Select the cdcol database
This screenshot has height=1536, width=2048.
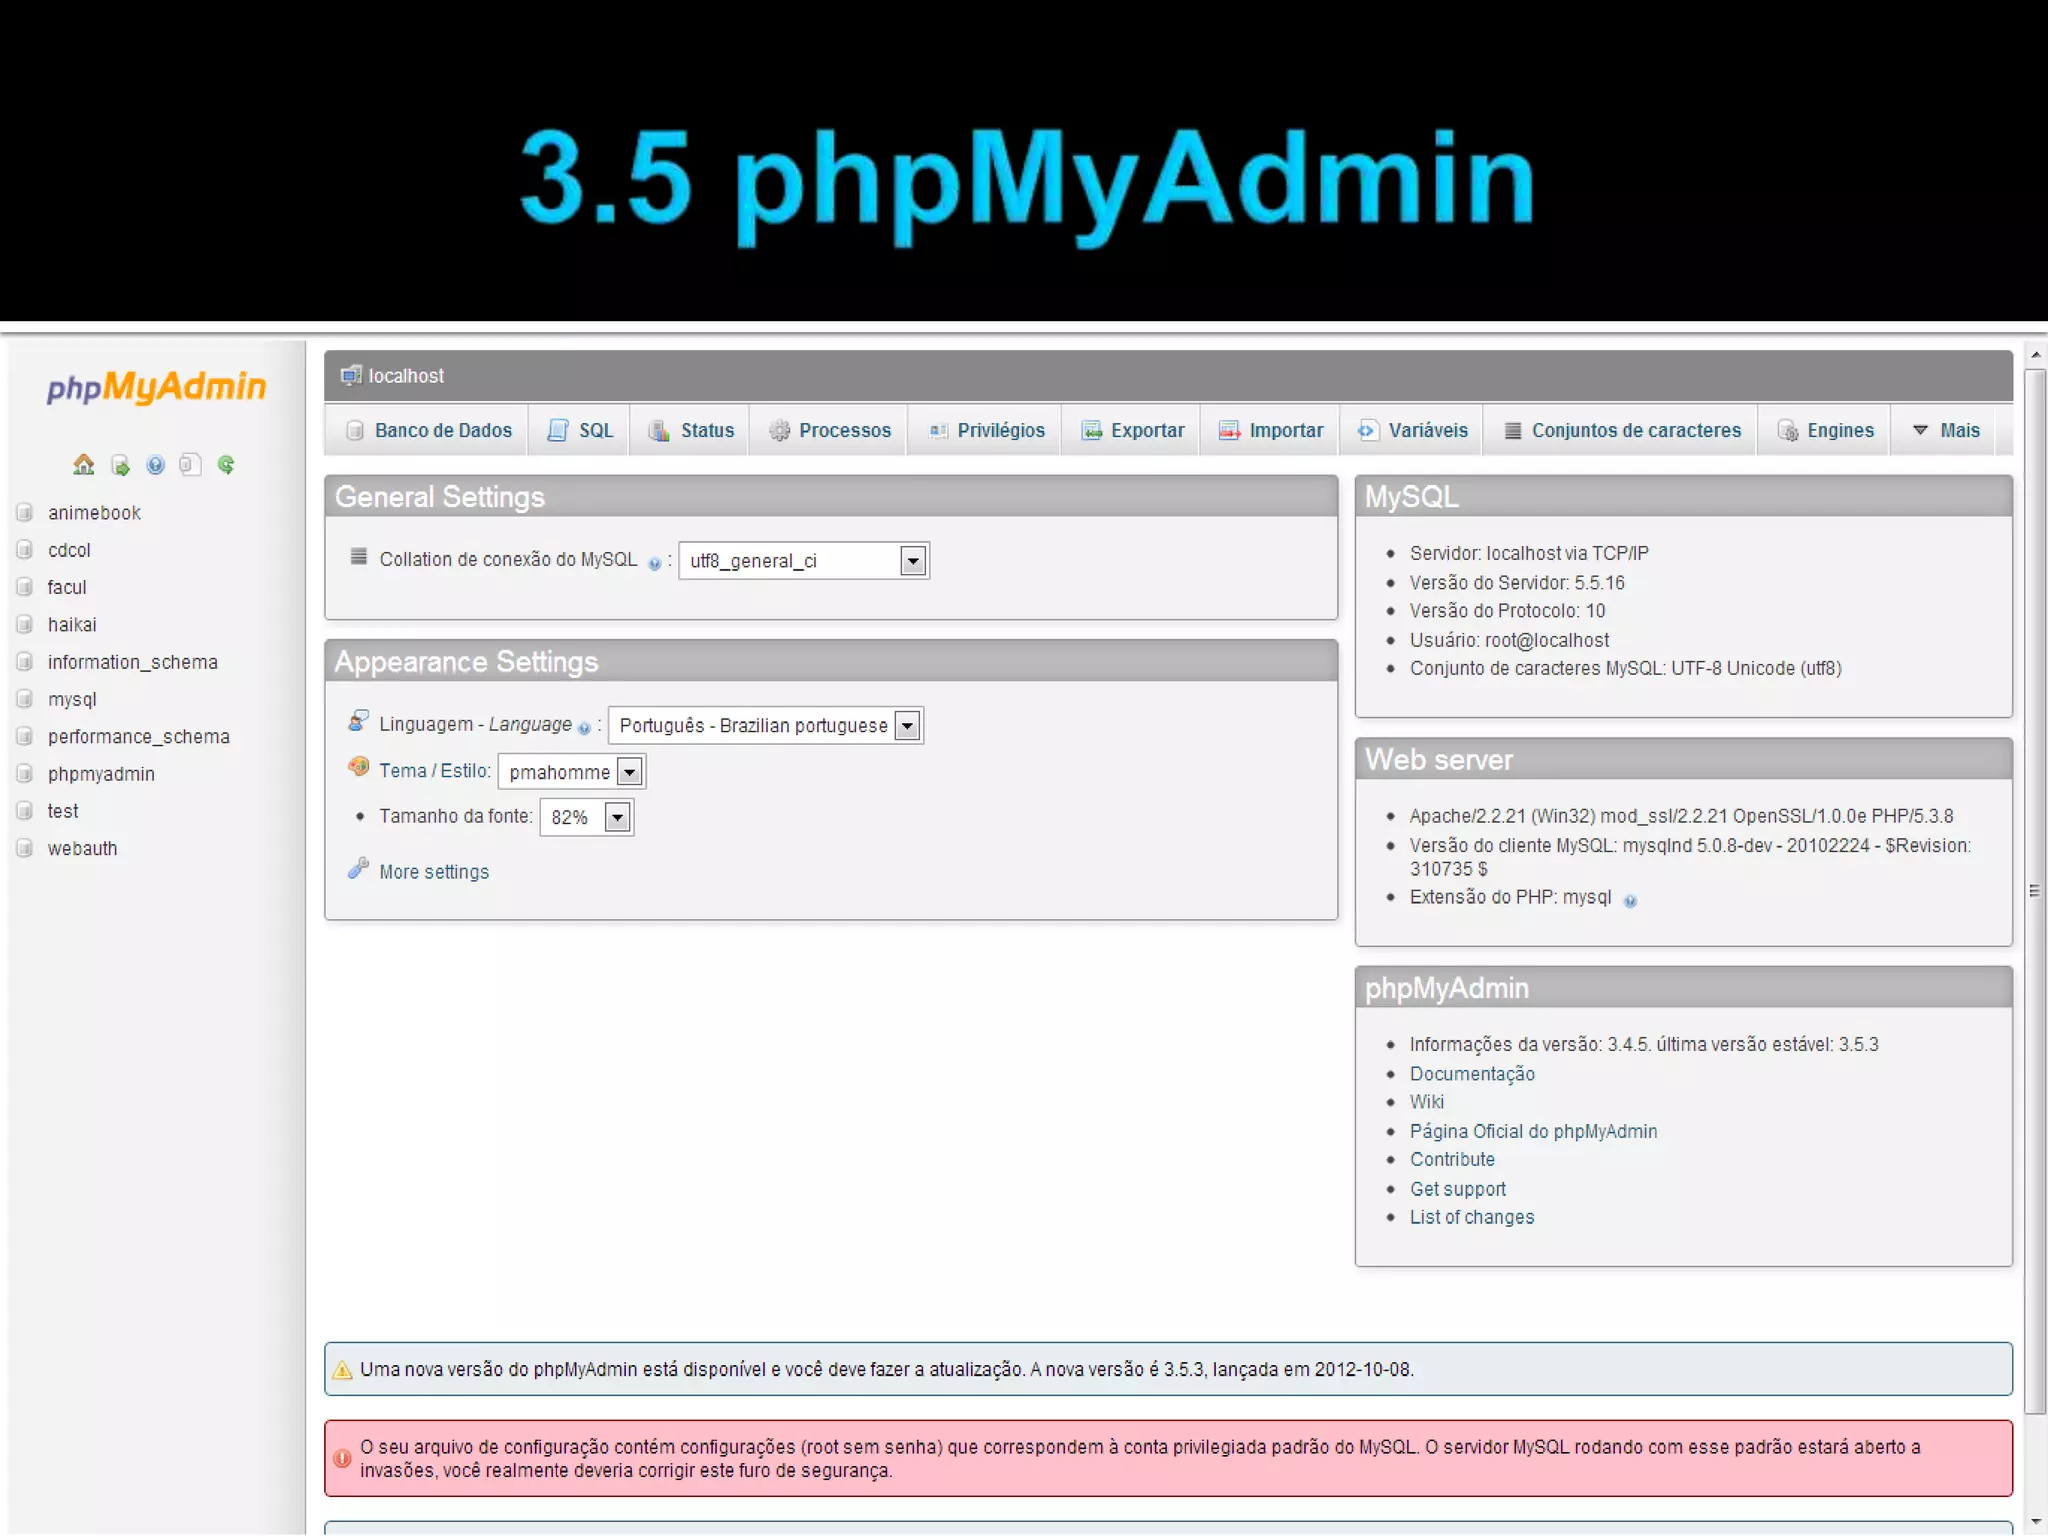pos(69,550)
